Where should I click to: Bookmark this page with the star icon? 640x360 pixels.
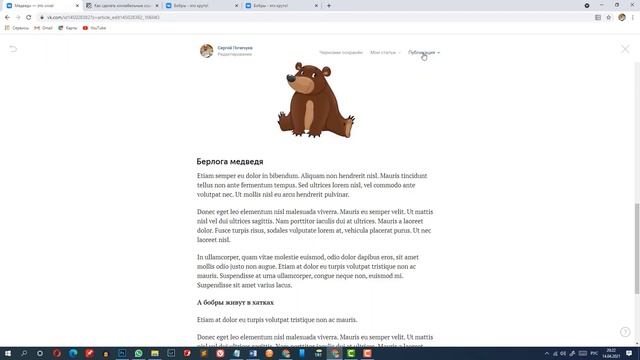tap(609, 18)
